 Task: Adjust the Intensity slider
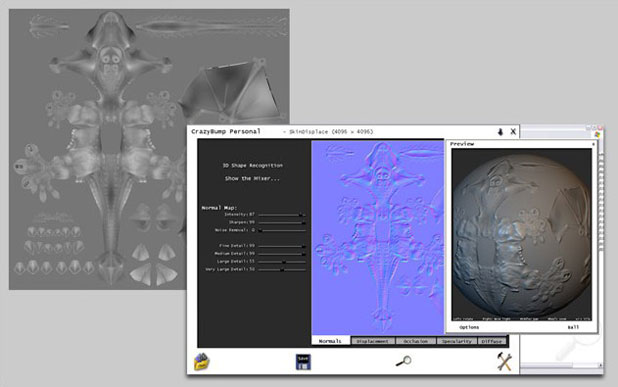pos(282,215)
